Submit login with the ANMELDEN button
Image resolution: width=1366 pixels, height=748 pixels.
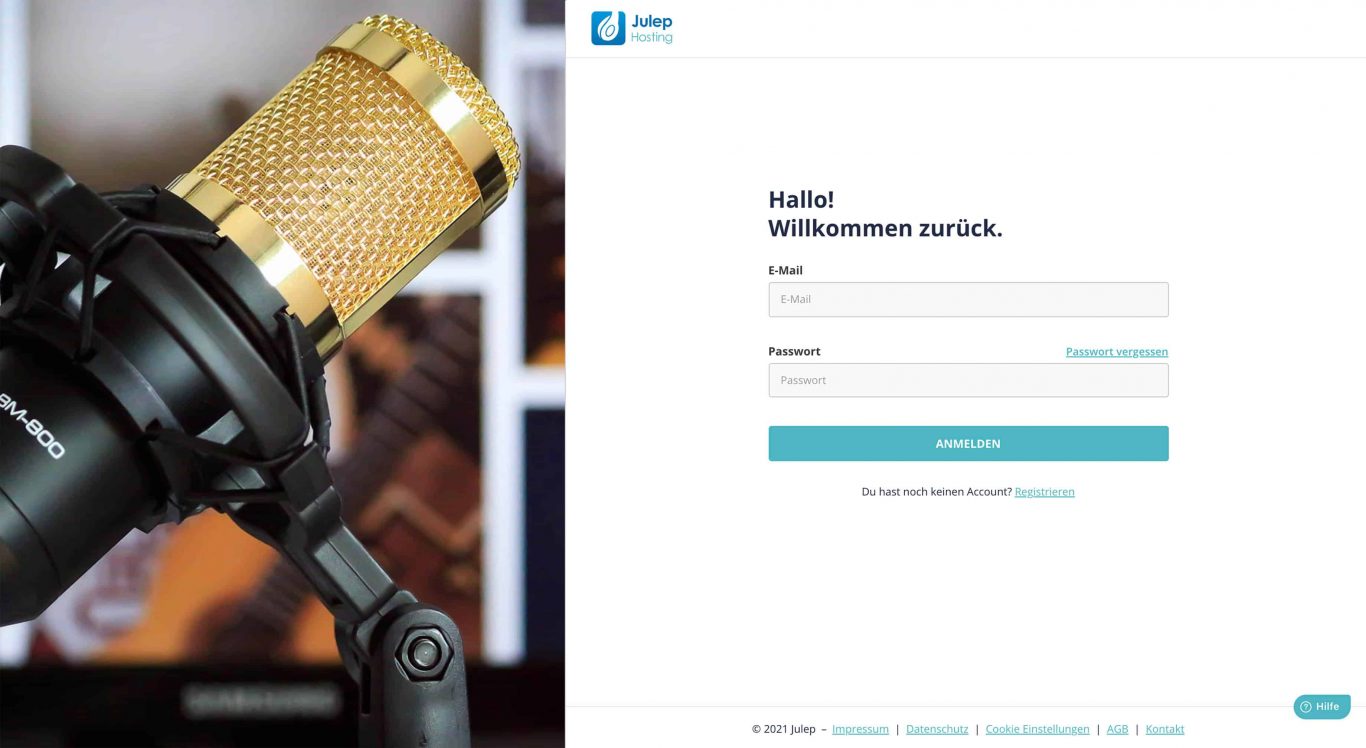[968, 444]
